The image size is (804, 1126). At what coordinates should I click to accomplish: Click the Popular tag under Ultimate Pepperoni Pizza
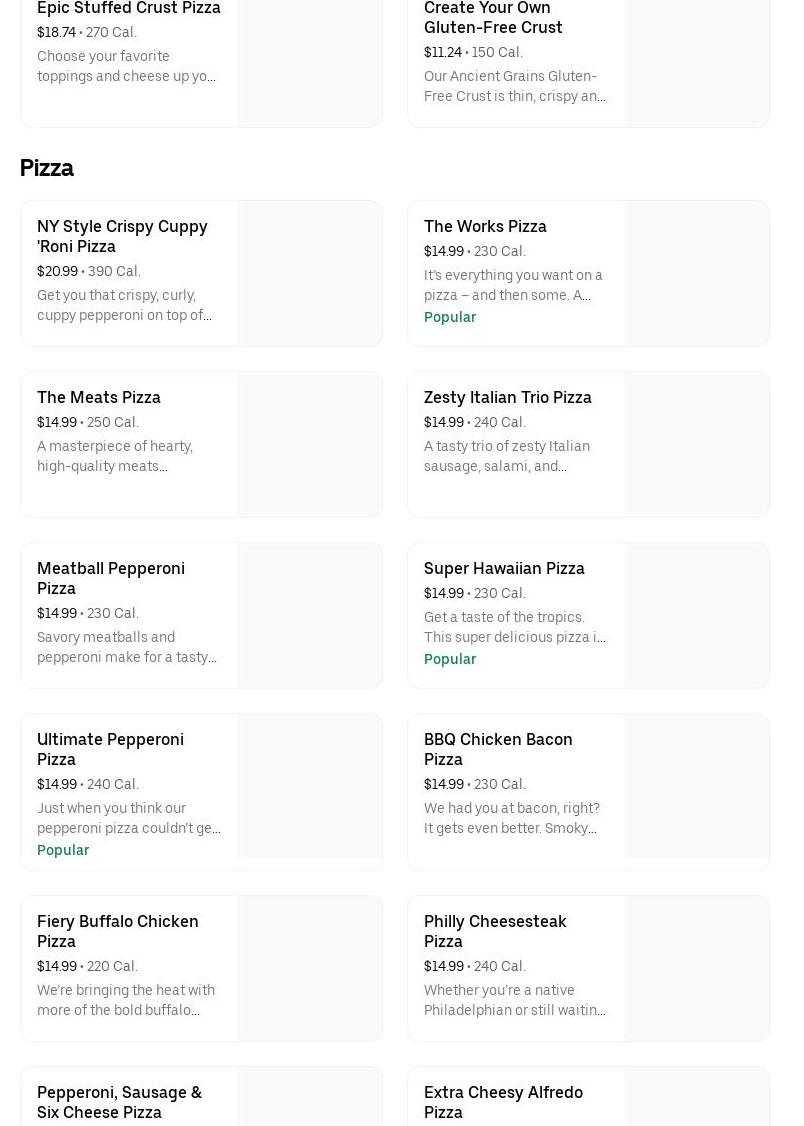click(x=63, y=850)
